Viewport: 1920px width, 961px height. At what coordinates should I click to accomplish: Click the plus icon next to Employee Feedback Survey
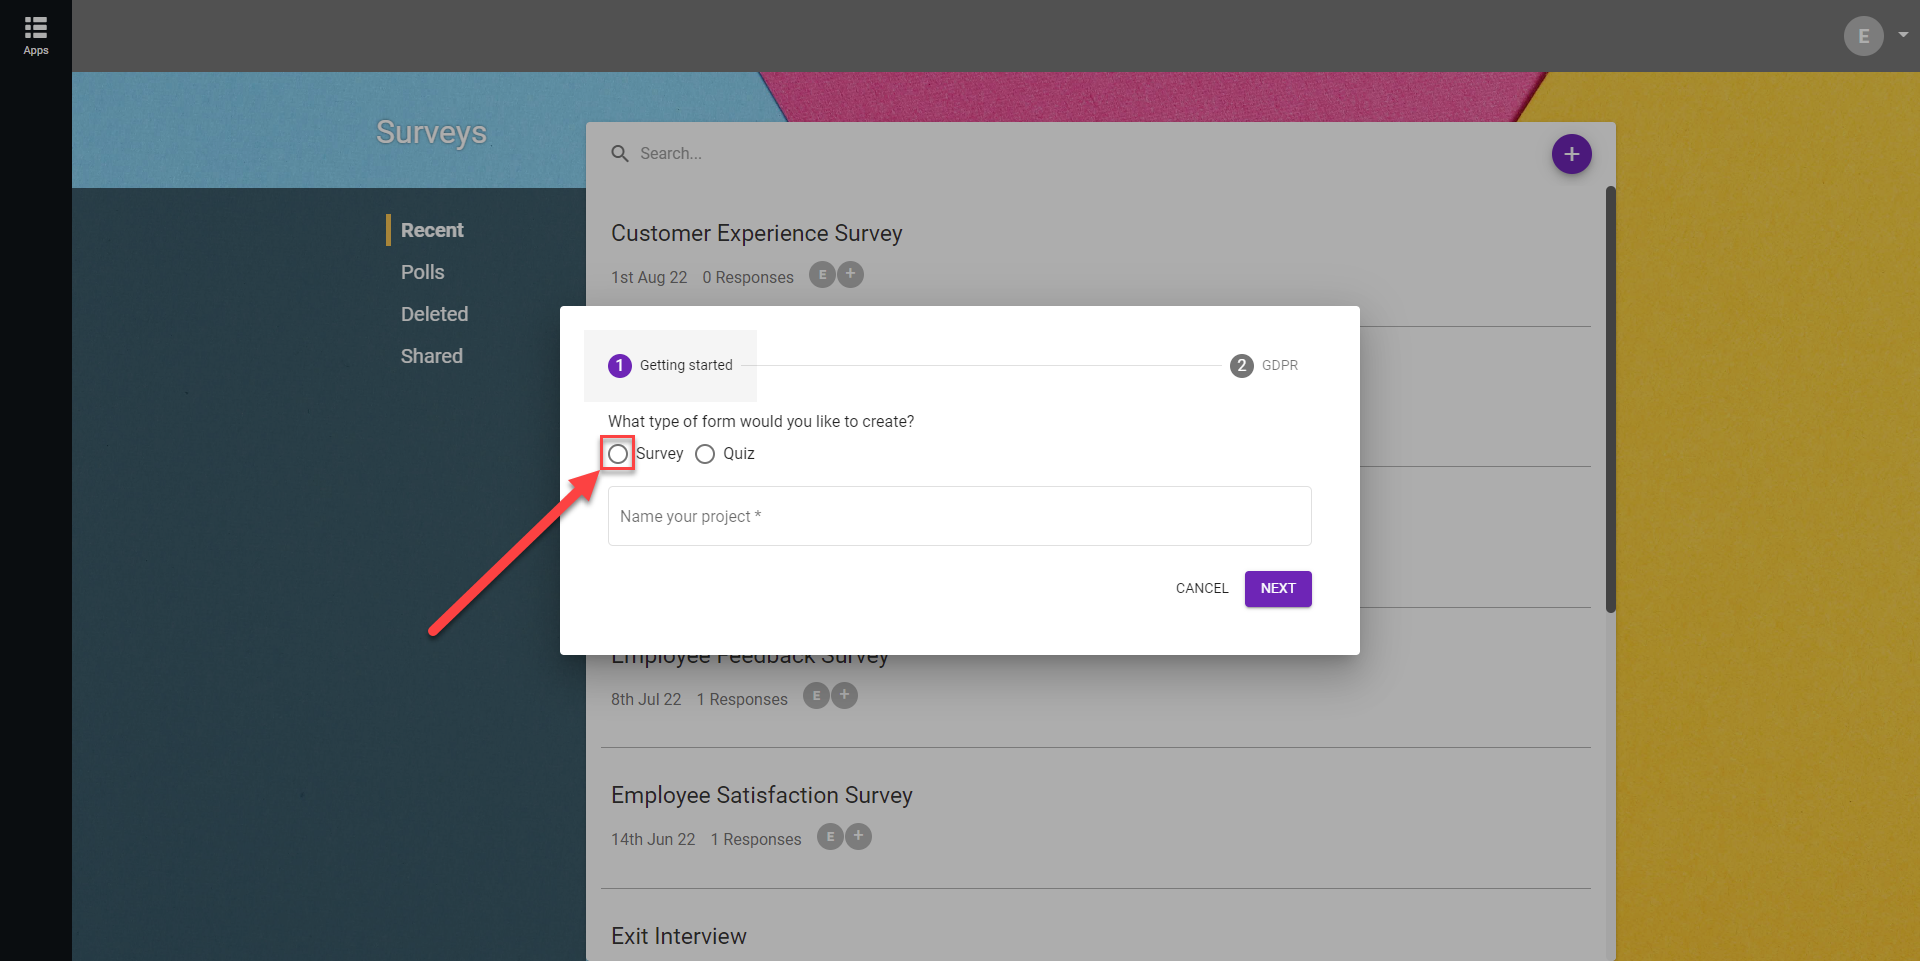pyautogui.click(x=844, y=695)
